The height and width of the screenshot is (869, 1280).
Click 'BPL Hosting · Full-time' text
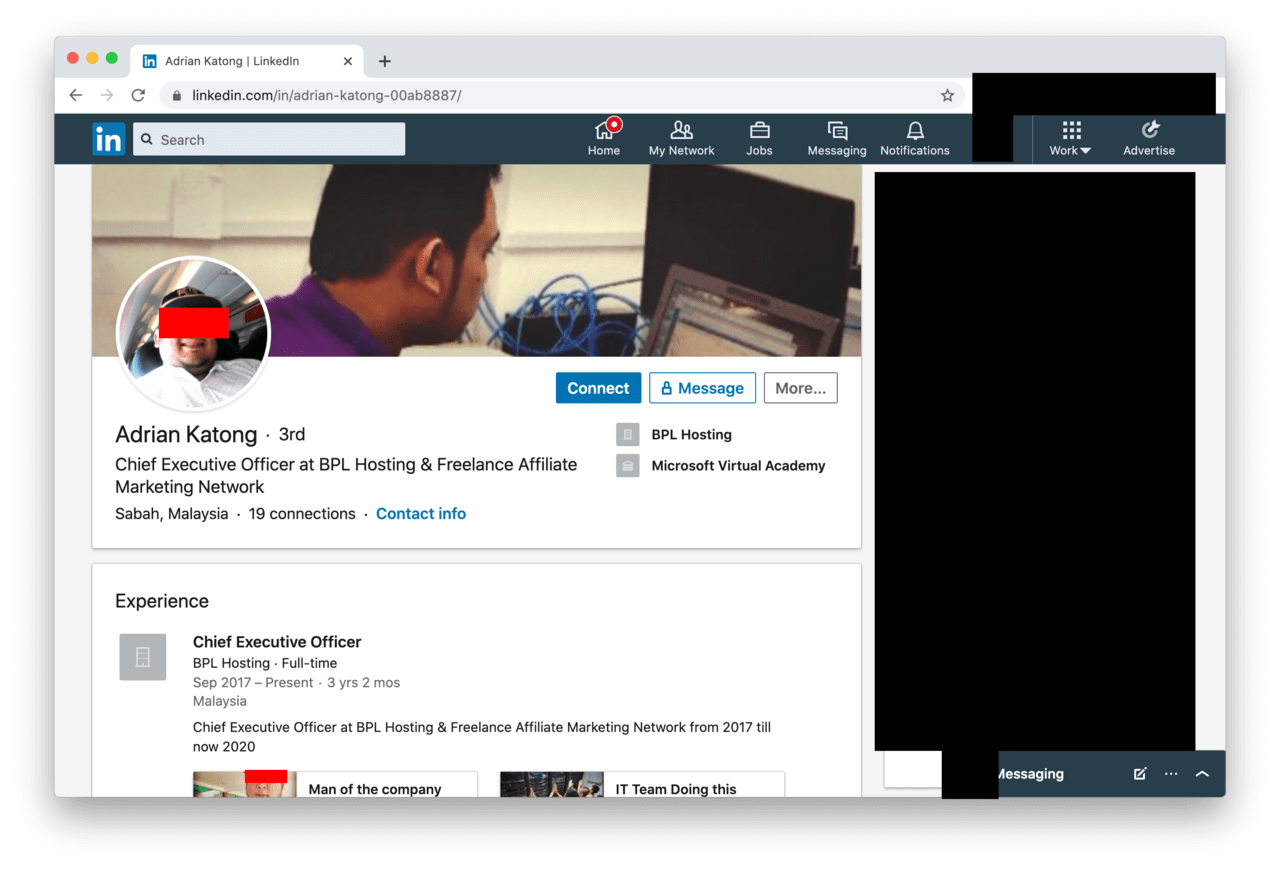(265, 663)
